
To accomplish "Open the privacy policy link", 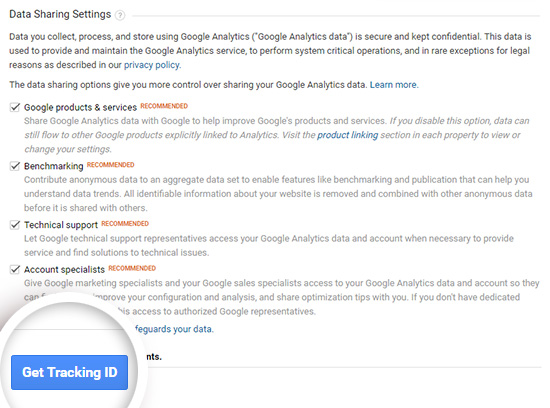I will (152, 65).
